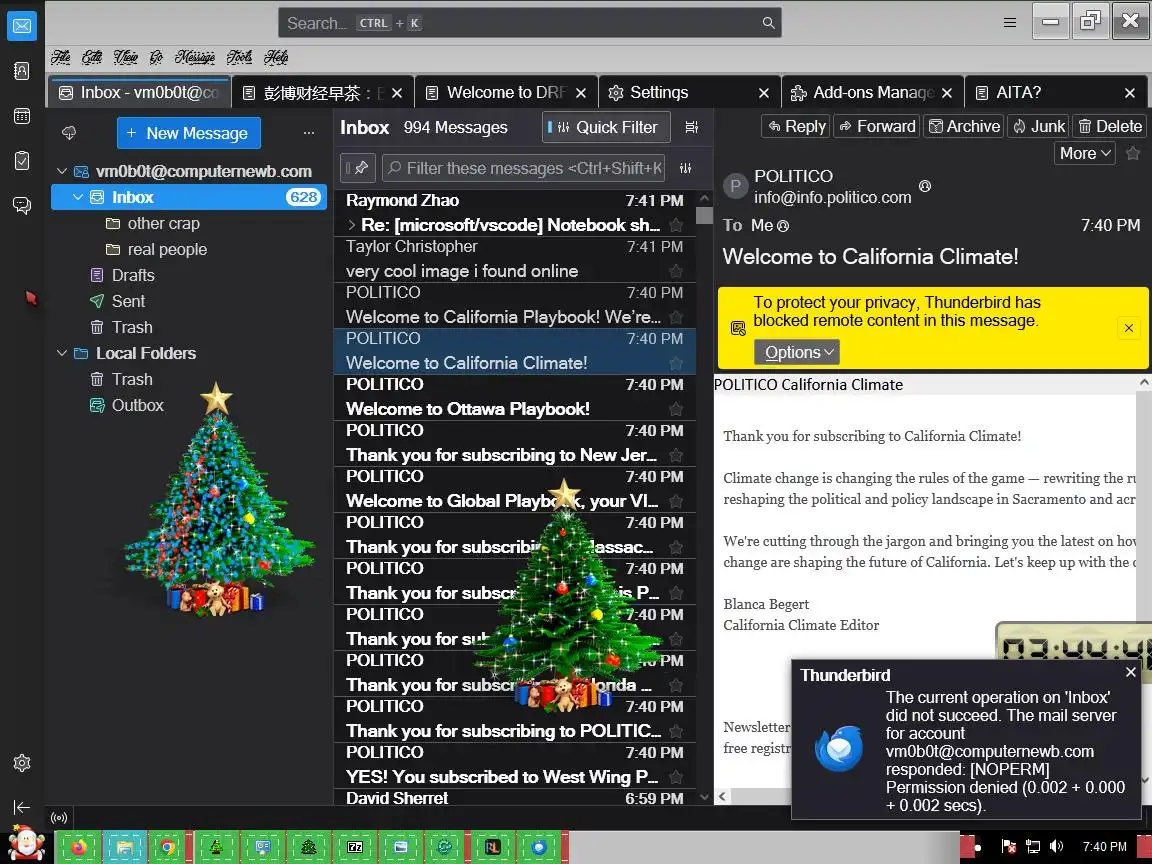
Task: Close the Add-ons Manager tab
Action: click(x=947, y=93)
